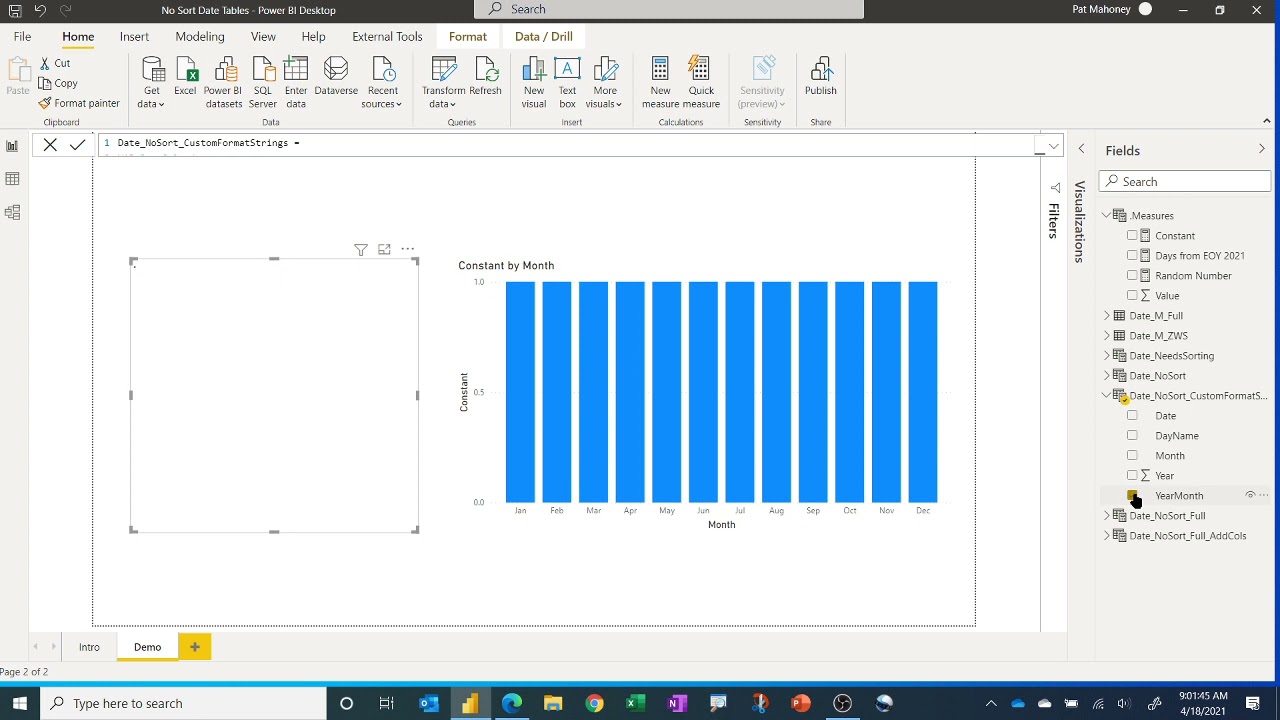Image resolution: width=1280 pixels, height=720 pixels.
Task: Open the Modeling ribbon tab
Action: (200, 36)
